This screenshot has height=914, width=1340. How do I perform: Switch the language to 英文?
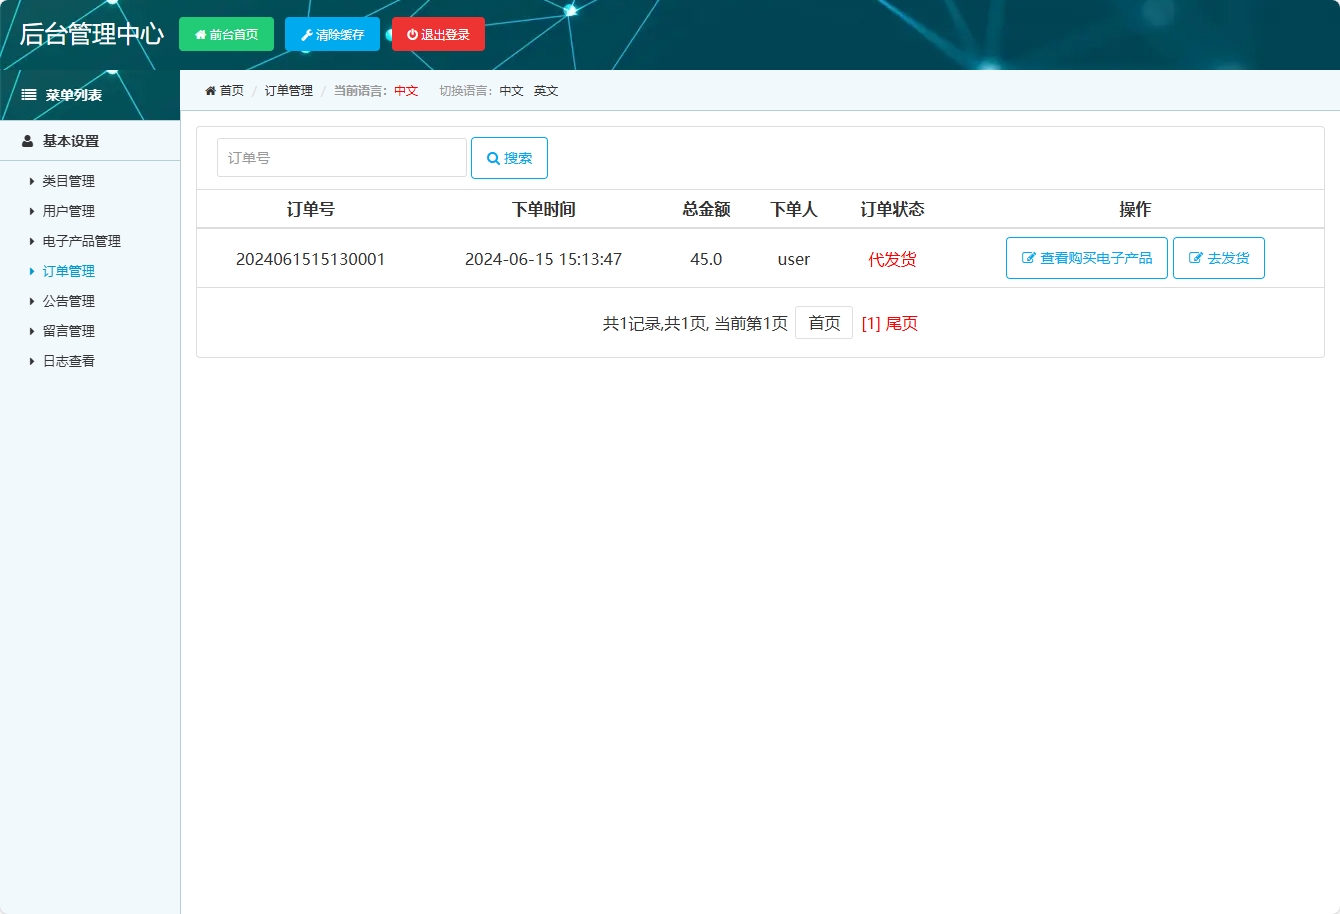click(545, 90)
